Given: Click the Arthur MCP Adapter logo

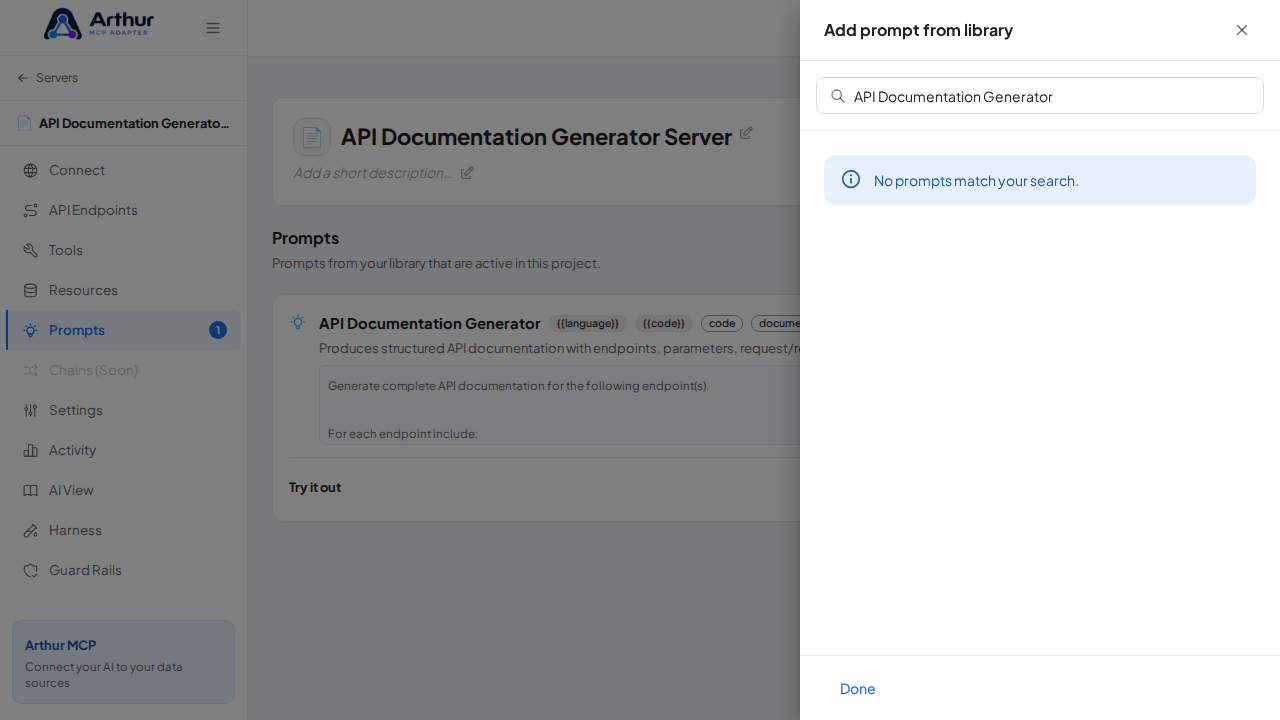Looking at the screenshot, I should 99,24.
